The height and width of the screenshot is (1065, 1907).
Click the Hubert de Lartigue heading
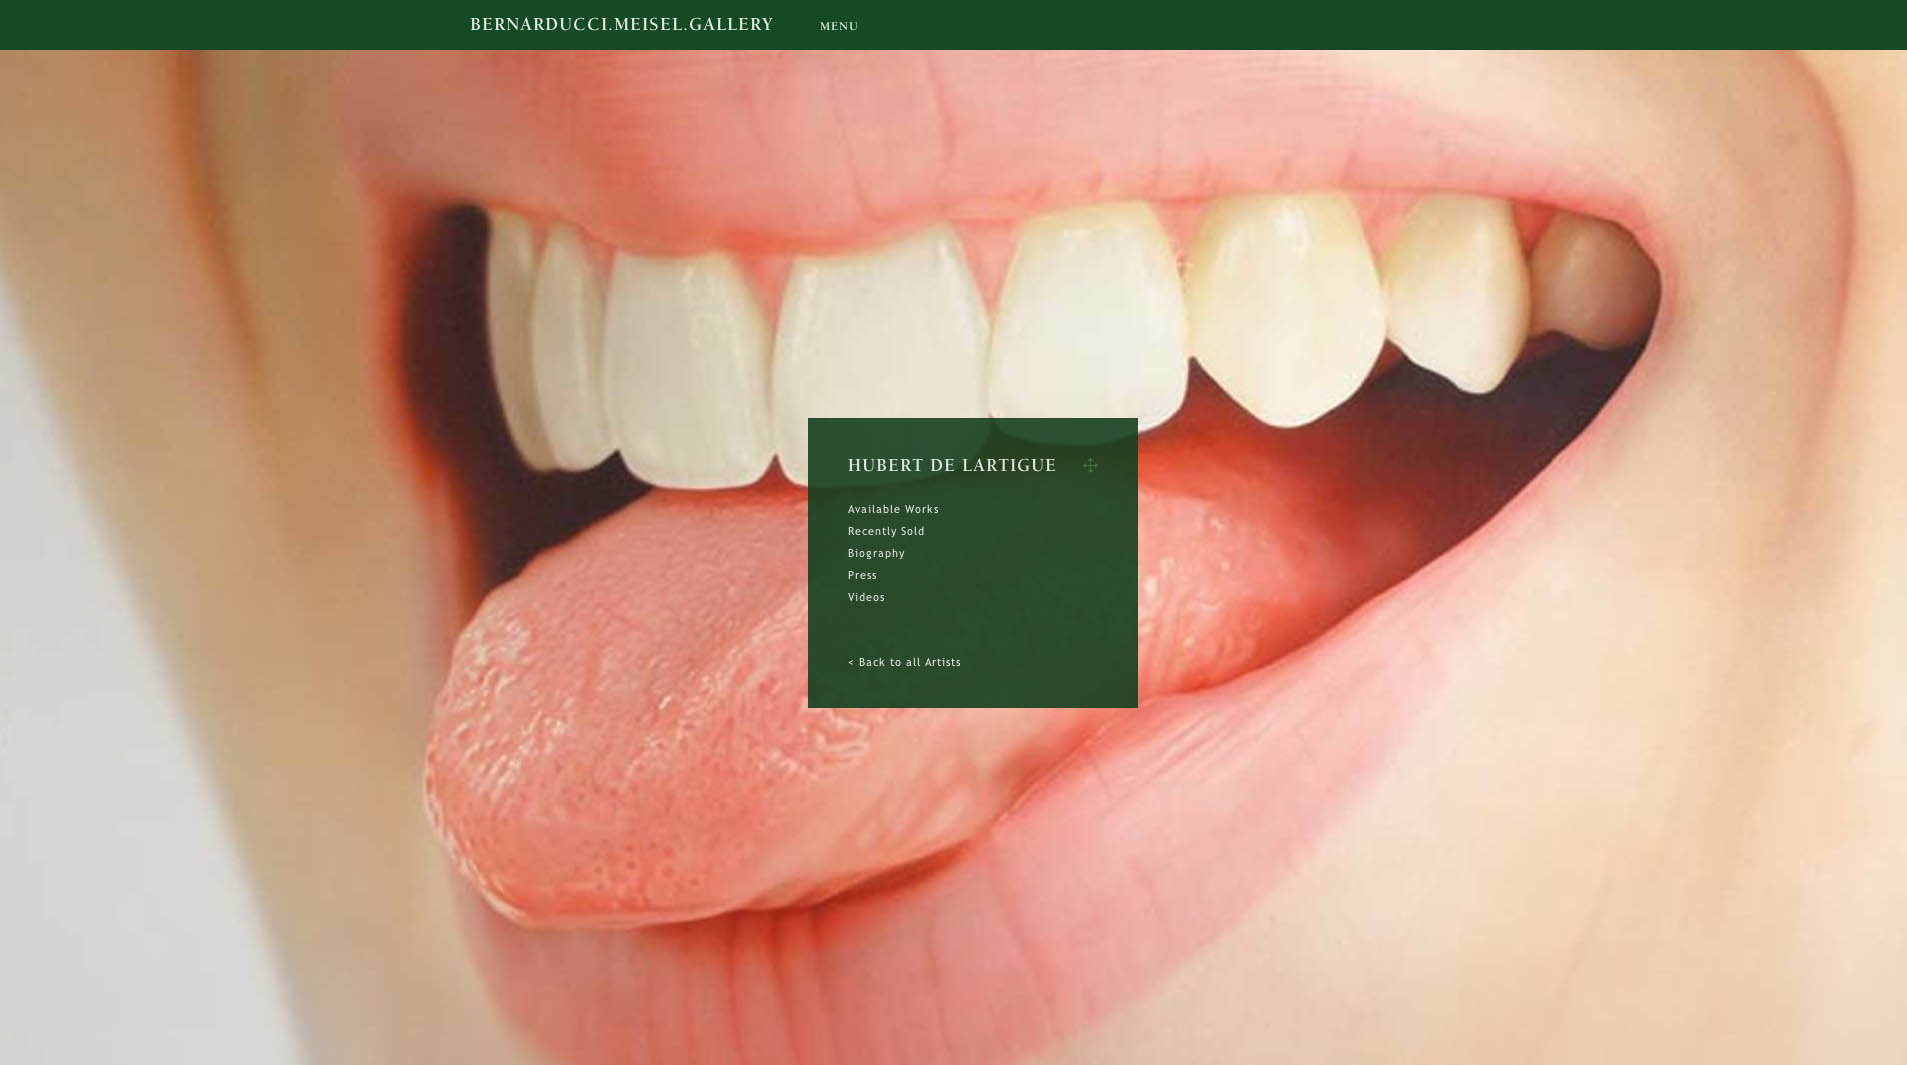pos(952,465)
